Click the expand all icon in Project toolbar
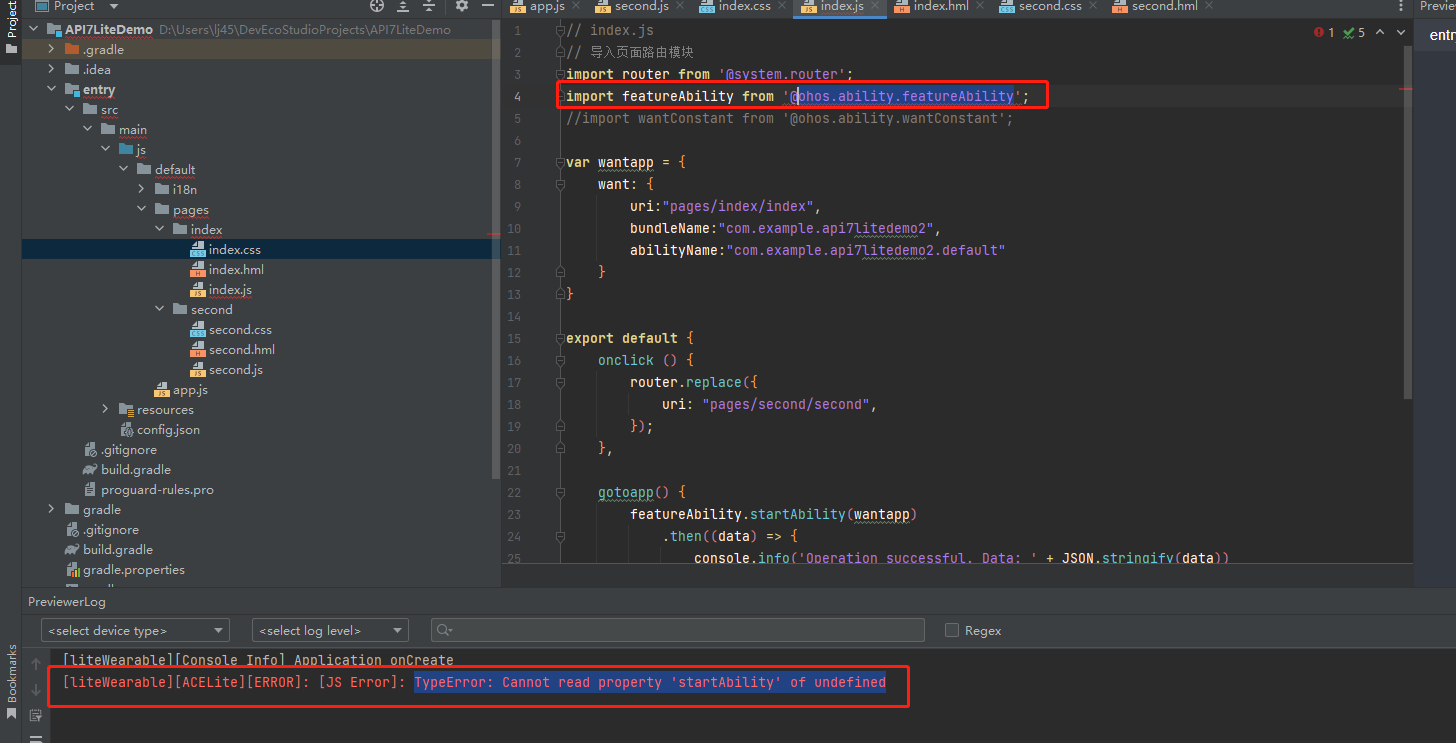Viewport: 1456px width, 743px height. 403,6
